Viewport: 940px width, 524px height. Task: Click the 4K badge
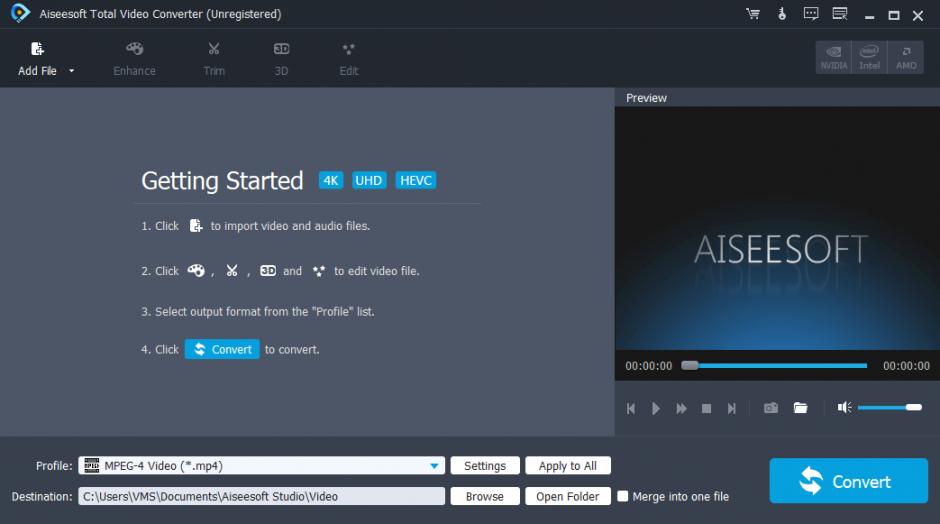(x=331, y=180)
